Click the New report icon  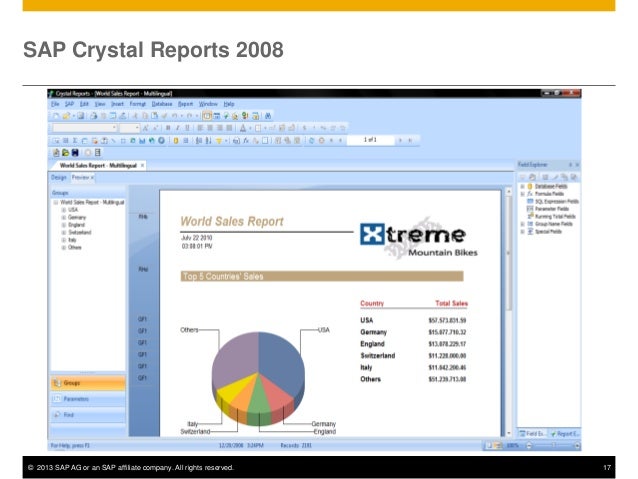(56, 116)
